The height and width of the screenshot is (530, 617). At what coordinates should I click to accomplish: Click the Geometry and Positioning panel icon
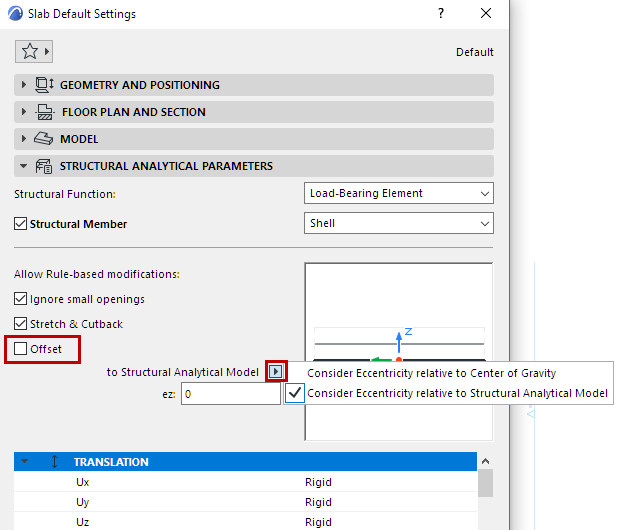tap(44, 85)
